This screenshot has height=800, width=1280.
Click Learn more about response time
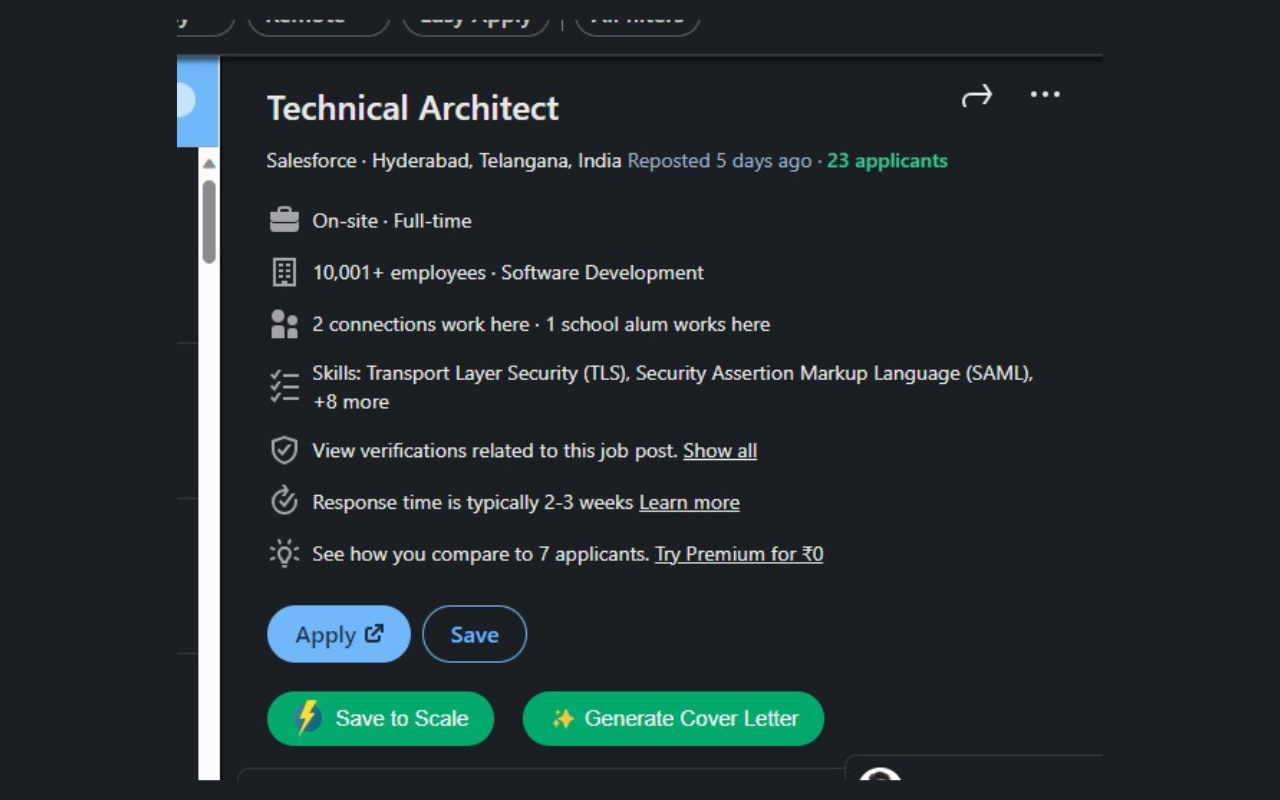point(689,503)
